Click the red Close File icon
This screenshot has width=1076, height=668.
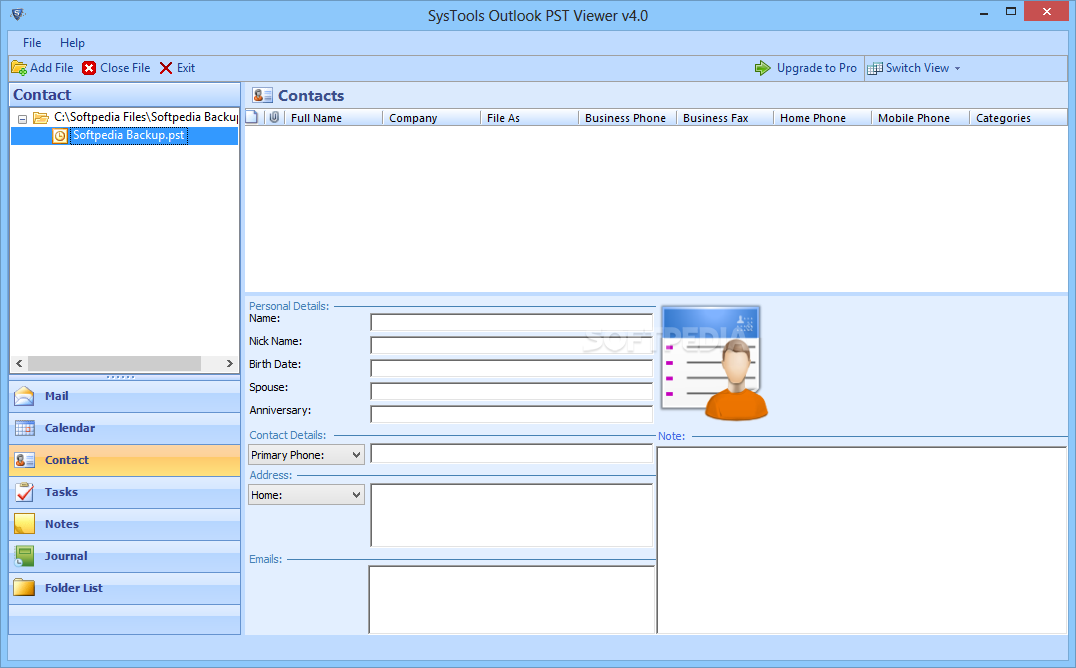pos(89,68)
